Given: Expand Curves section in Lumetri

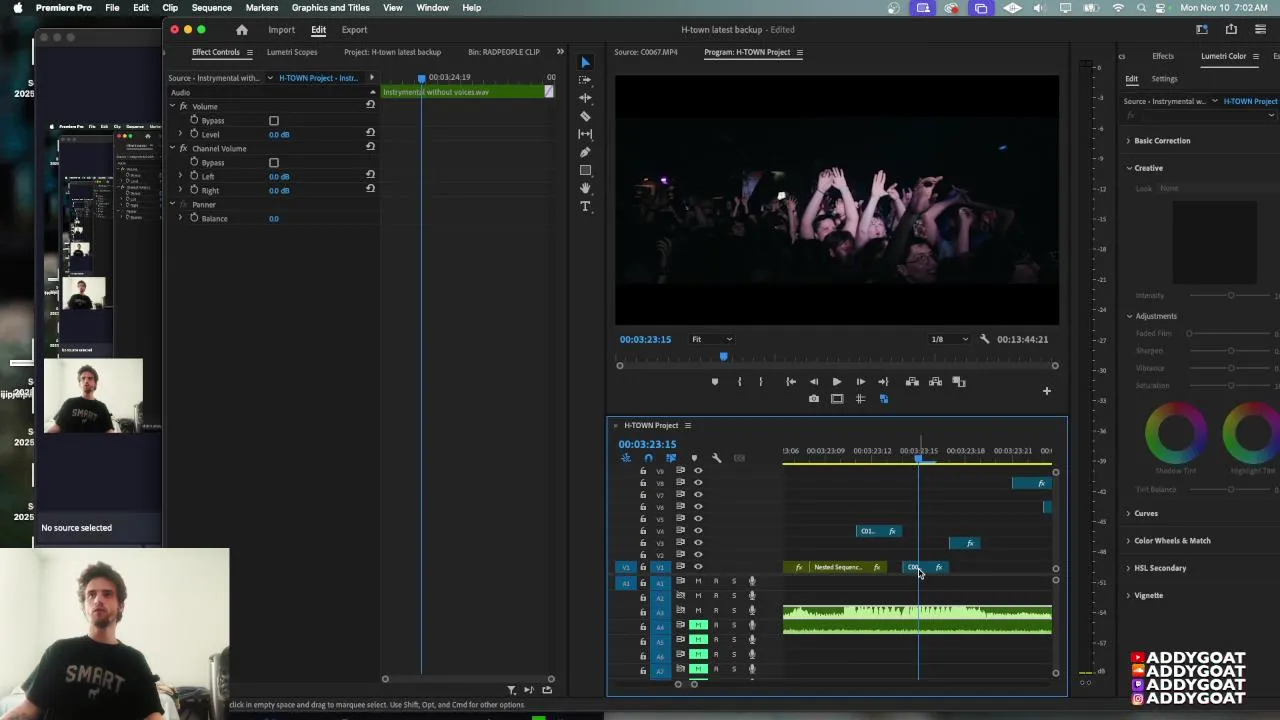Looking at the screenshot, I should pyautogui.click(x=1146, y=514).
